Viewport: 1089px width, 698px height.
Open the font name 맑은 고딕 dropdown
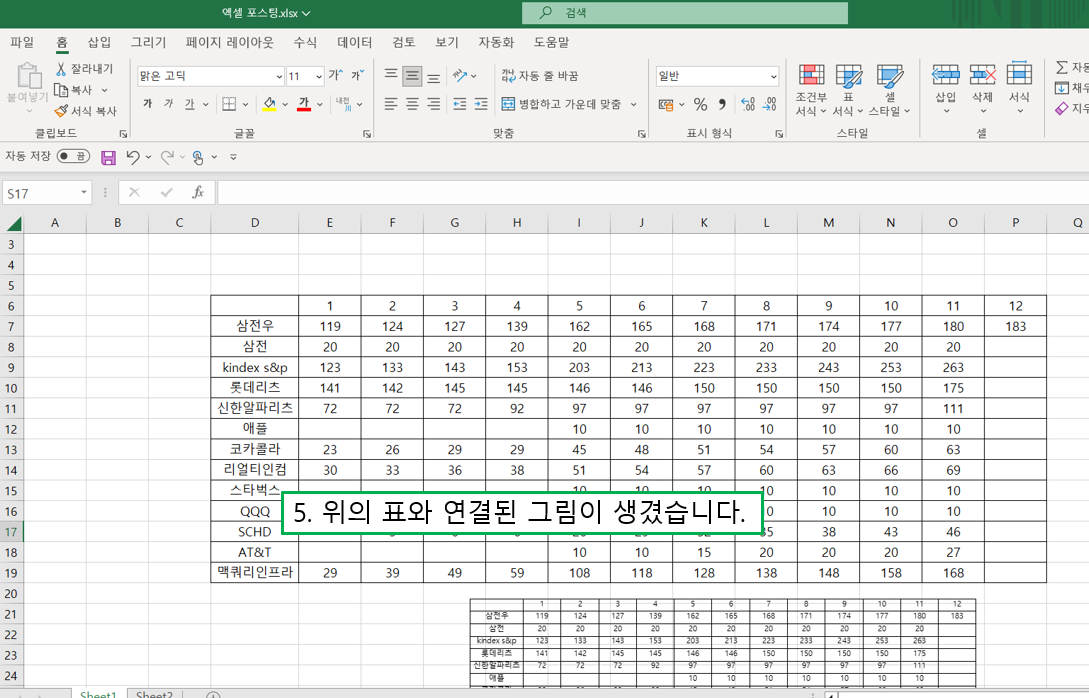(279, 76)
